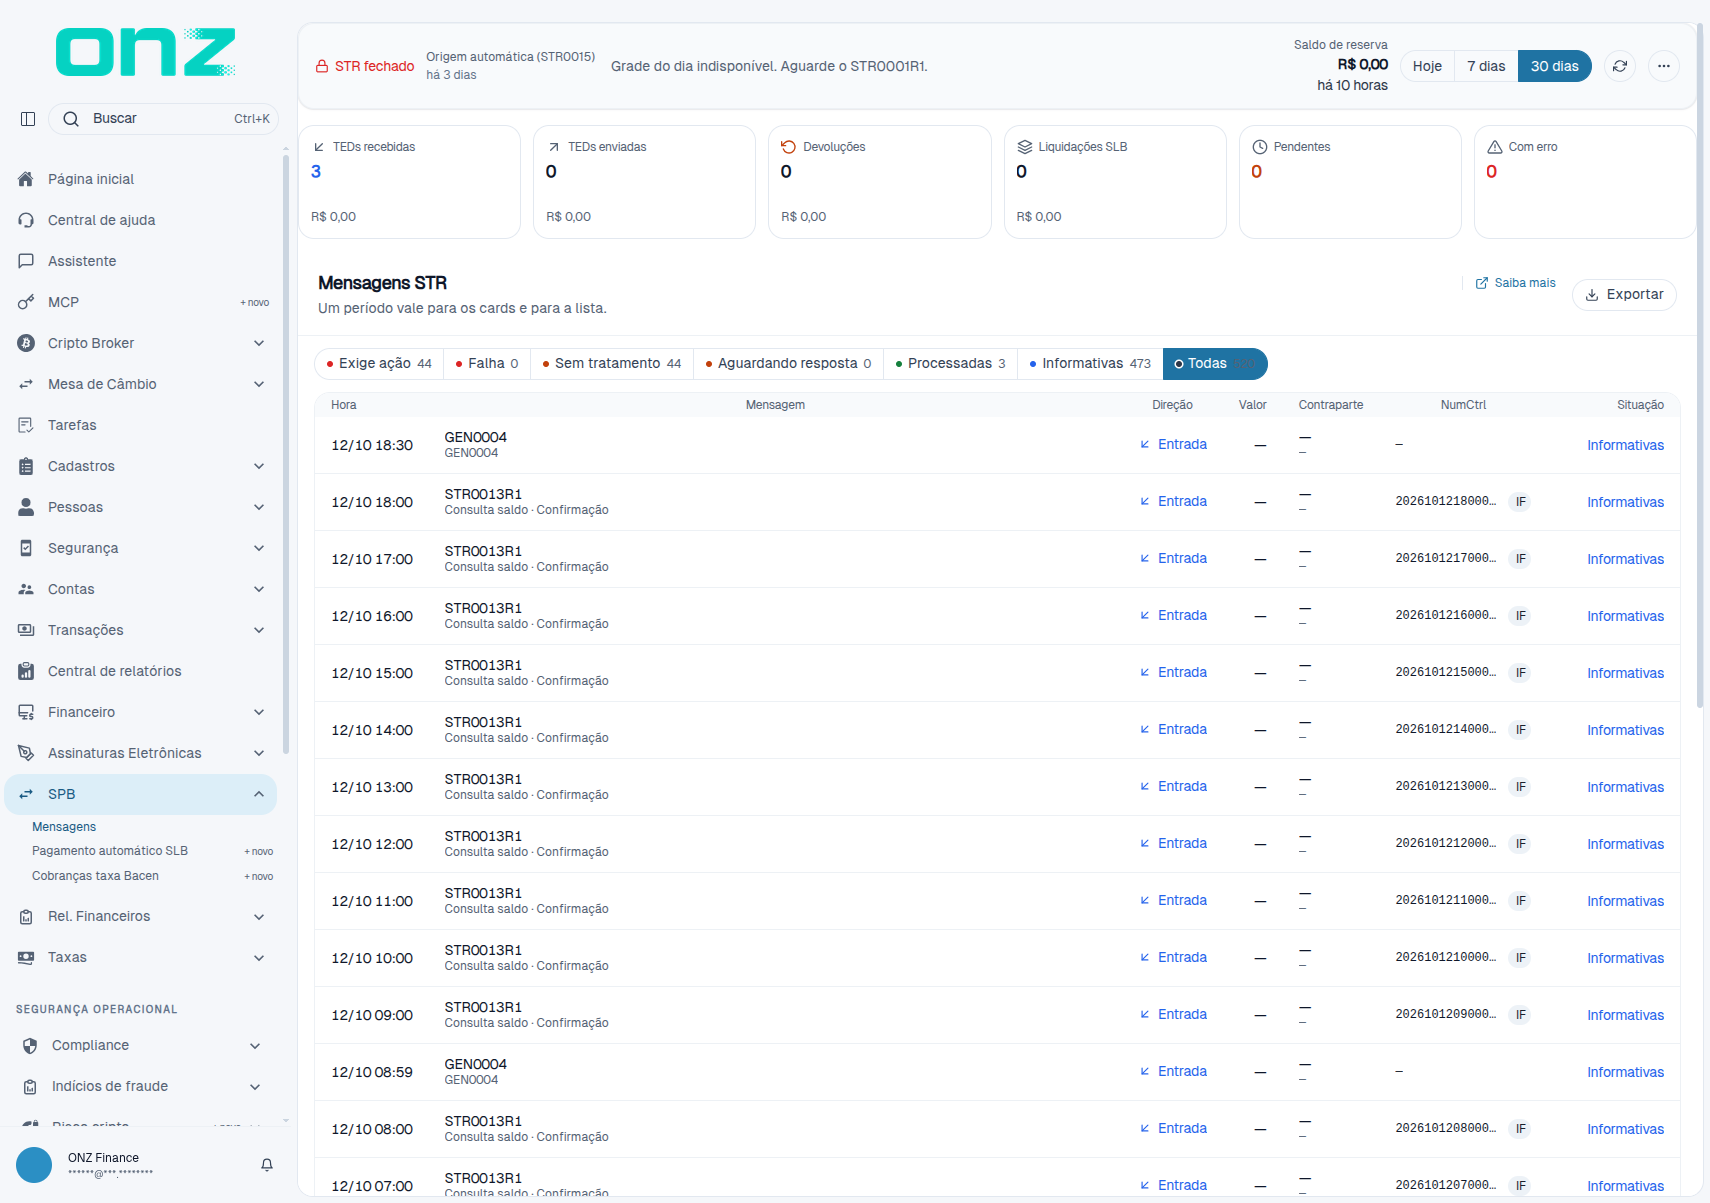Open Página inicial home icon
1710x1203 pixels.
[x=26, y=179]
